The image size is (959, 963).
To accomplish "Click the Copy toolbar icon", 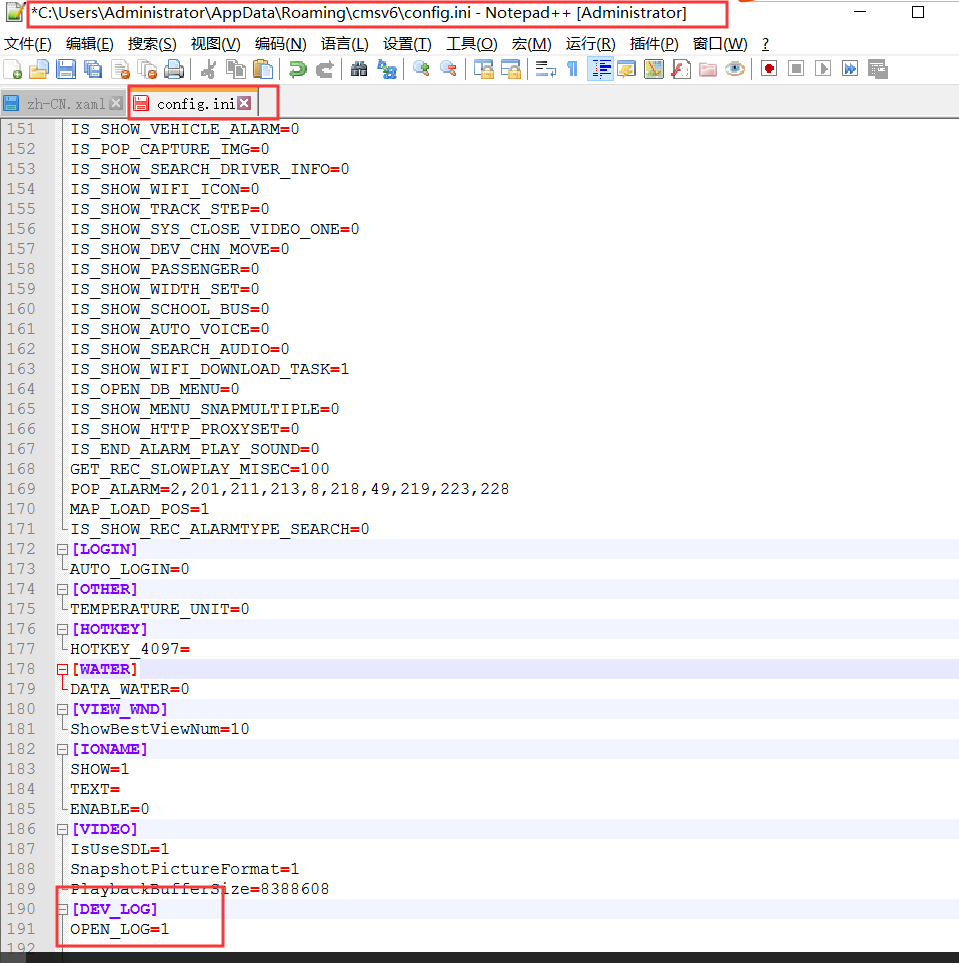I will point(236,69).
